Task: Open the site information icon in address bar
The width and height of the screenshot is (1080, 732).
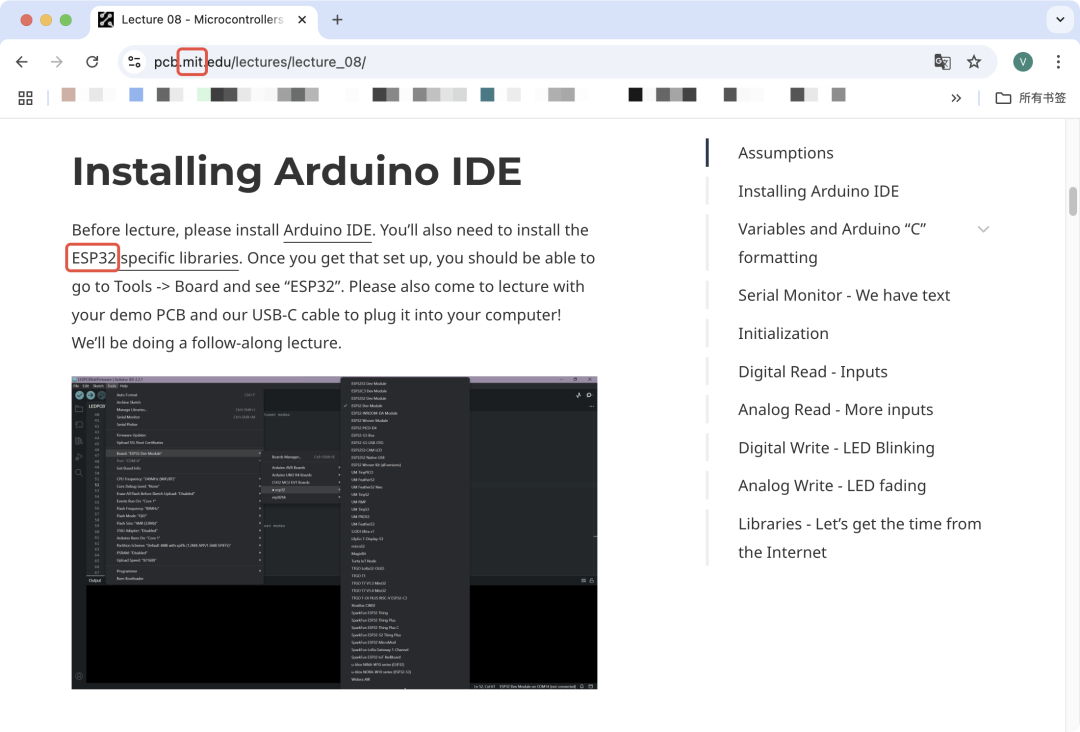Action: [x=134, y=62]
